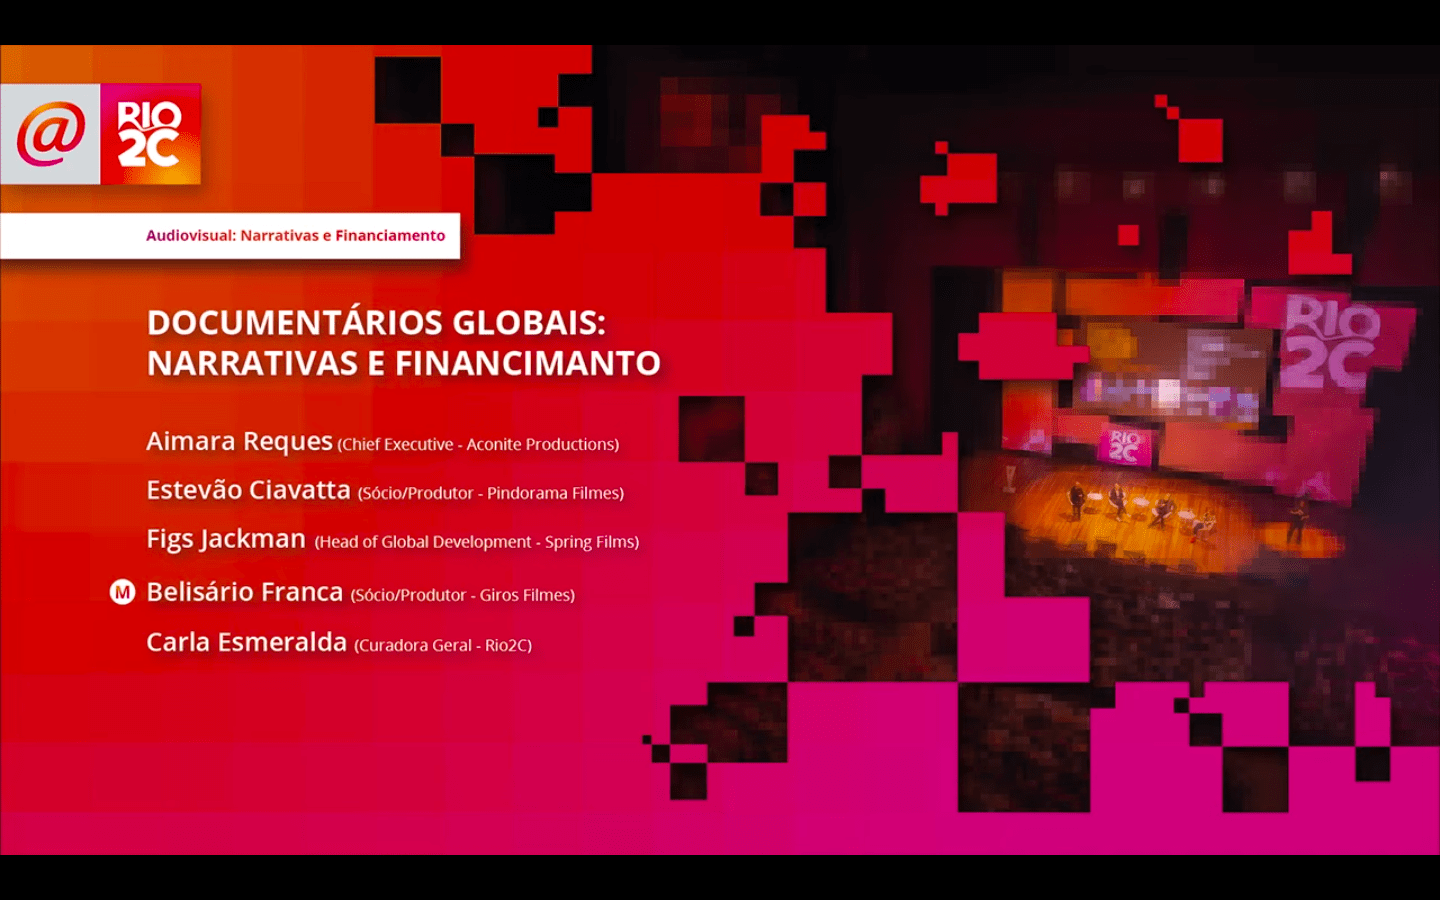1440x900 pixels.
Task: Select the Audiovisual: Narrativas e Financiamento label
Action: (x=295, y=236)
